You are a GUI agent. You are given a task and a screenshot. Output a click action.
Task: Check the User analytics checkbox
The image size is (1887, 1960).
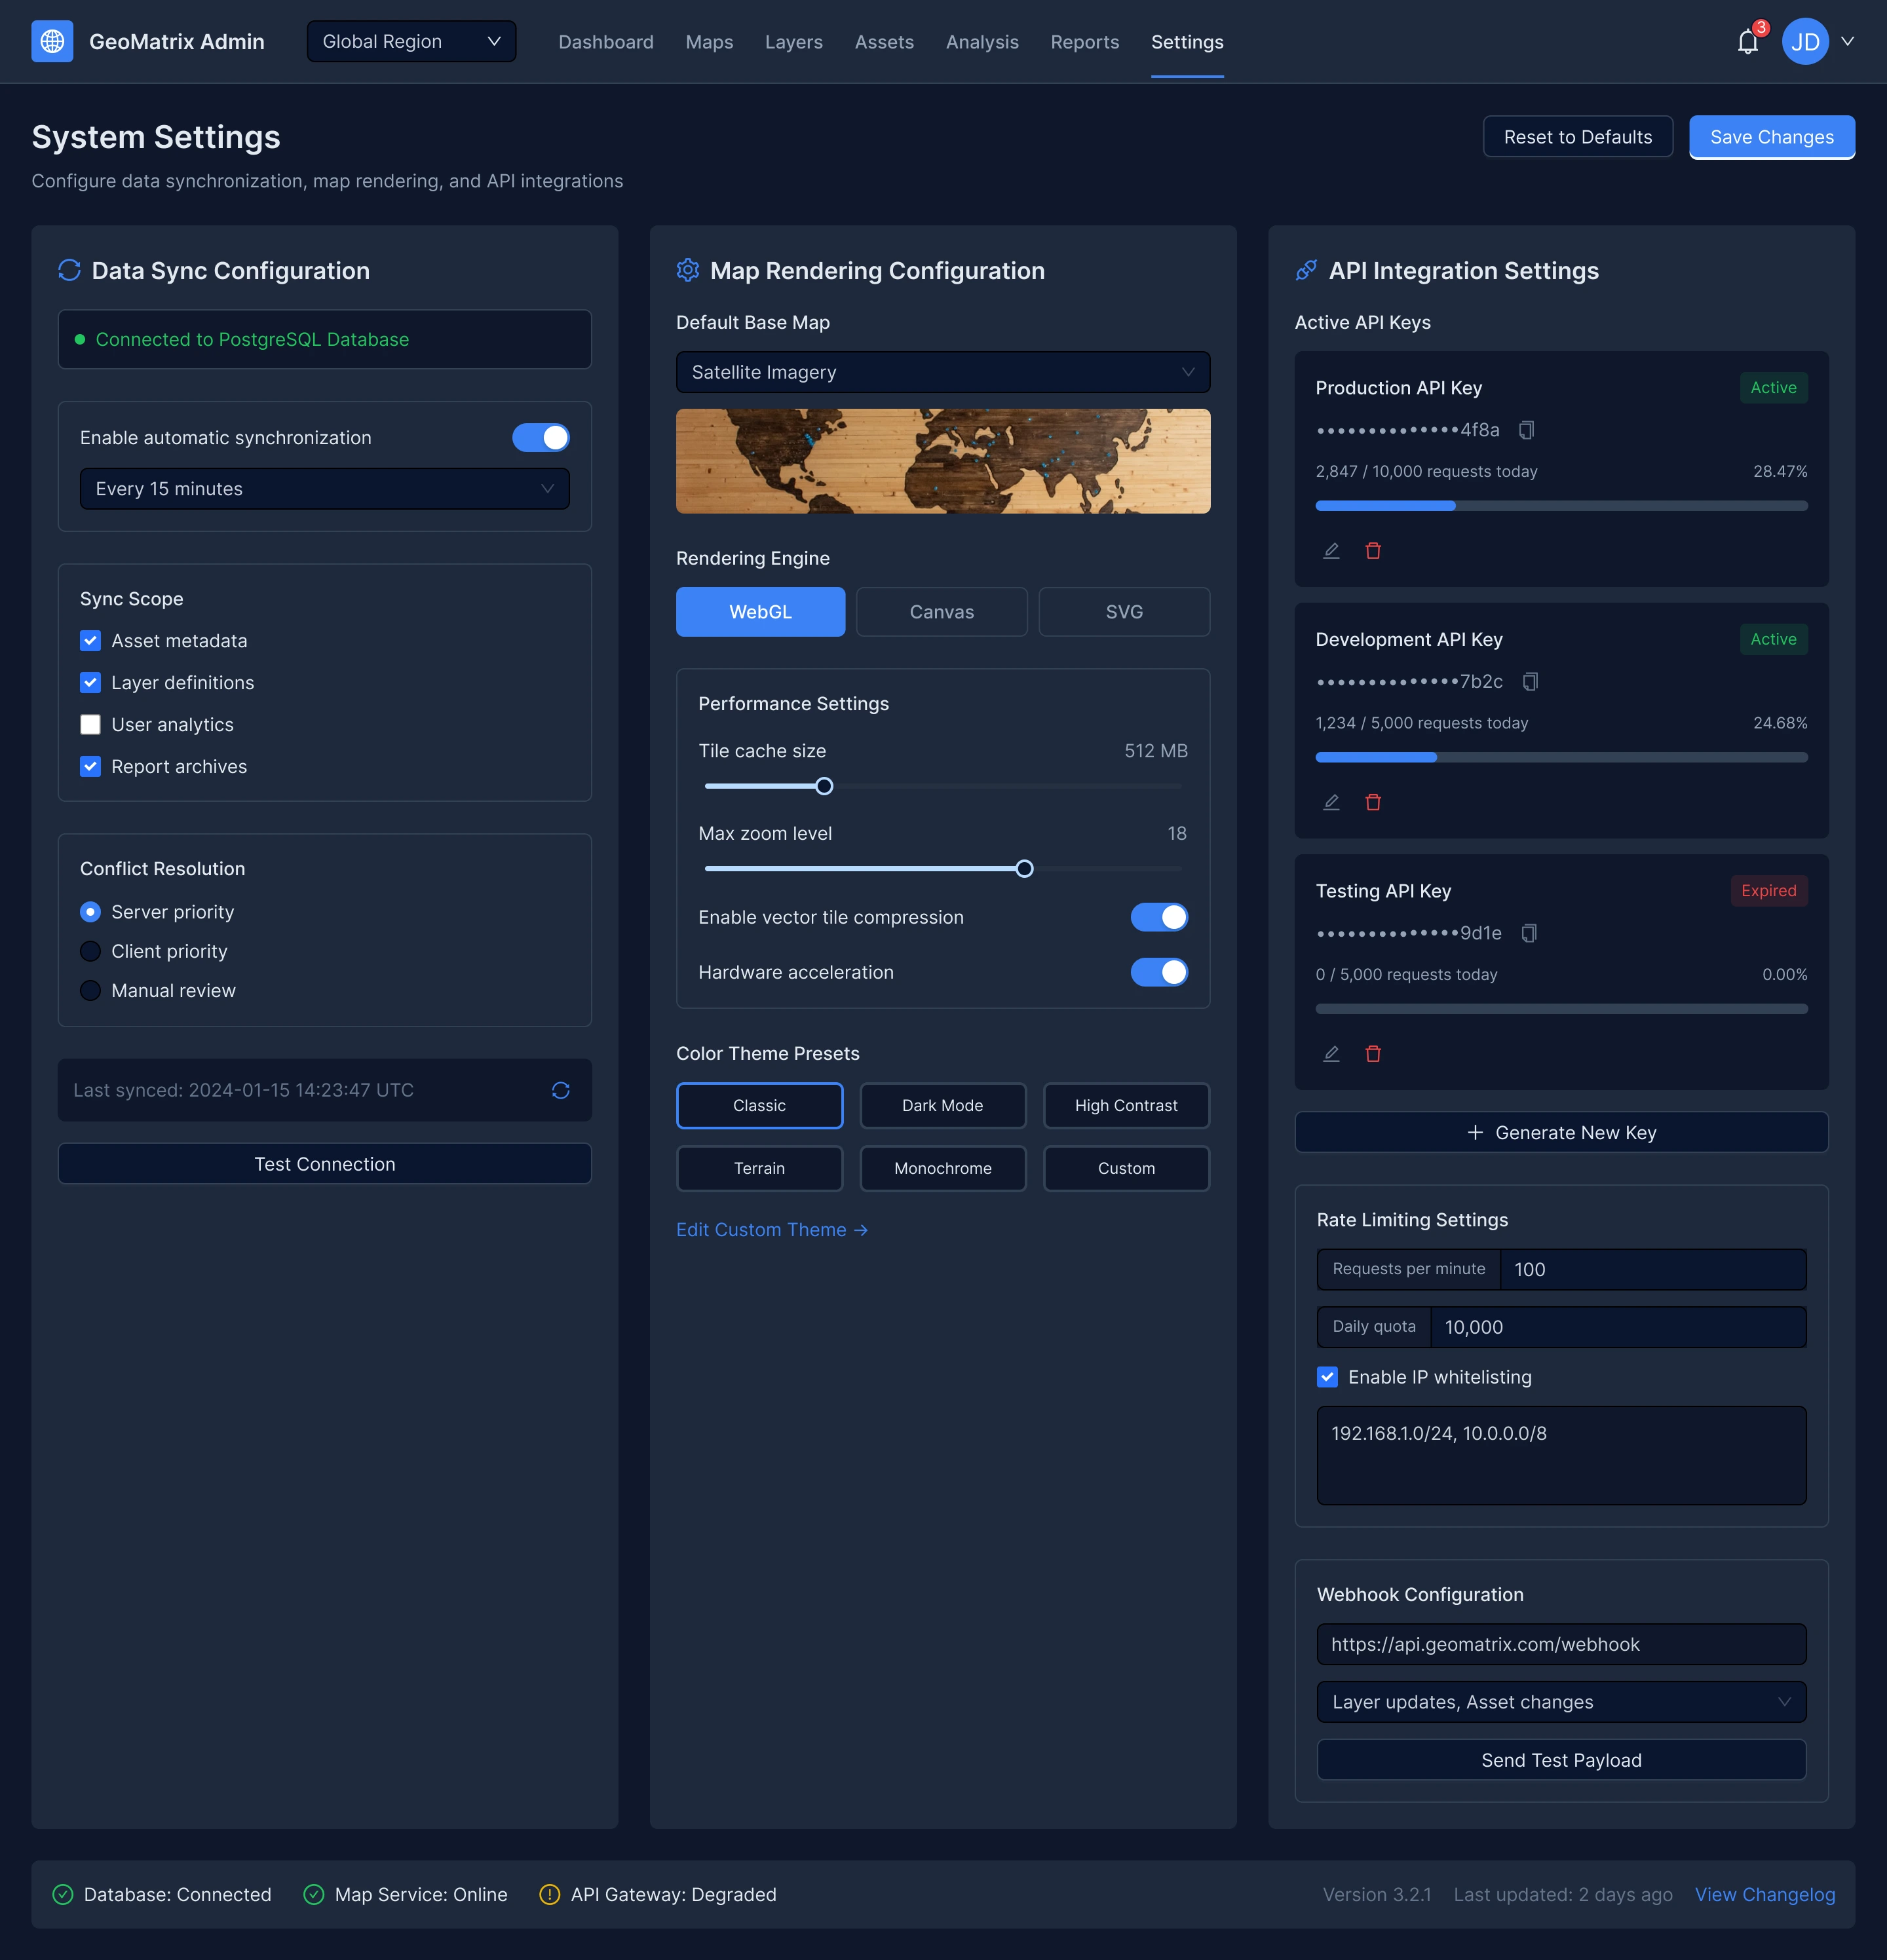tap(90, 725)
